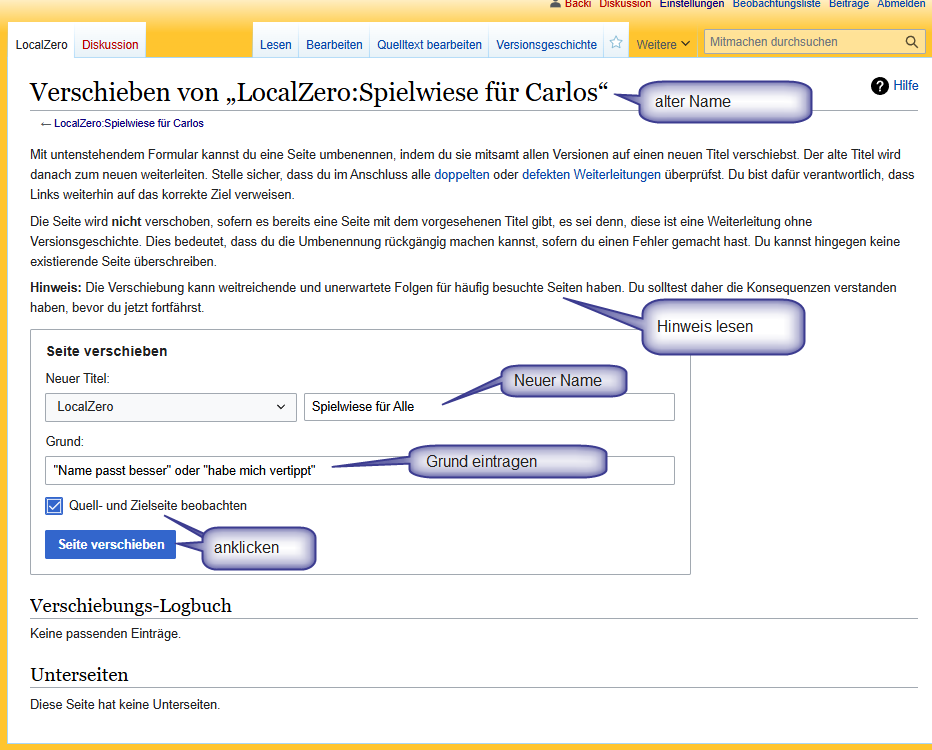
Task: Open the user Diskussion link at top
Action: tap(625, 4)
